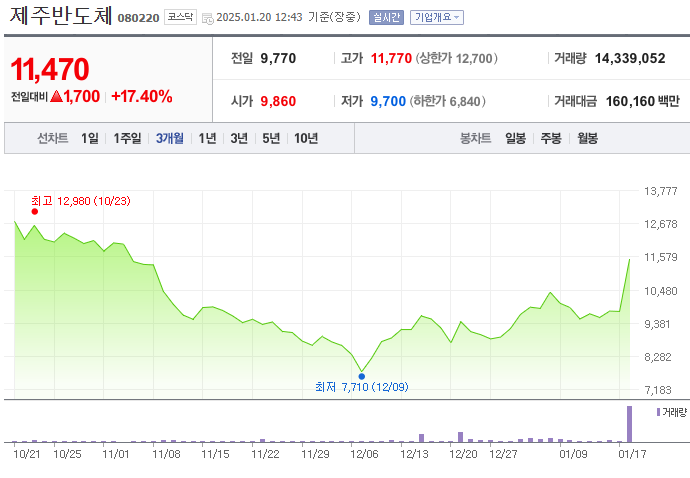Image resolution: width=690 pixels, height=478 pixels.
Task: Click the 12/06 date axis label
Action: pyautogui.click(x=364, y=454)
